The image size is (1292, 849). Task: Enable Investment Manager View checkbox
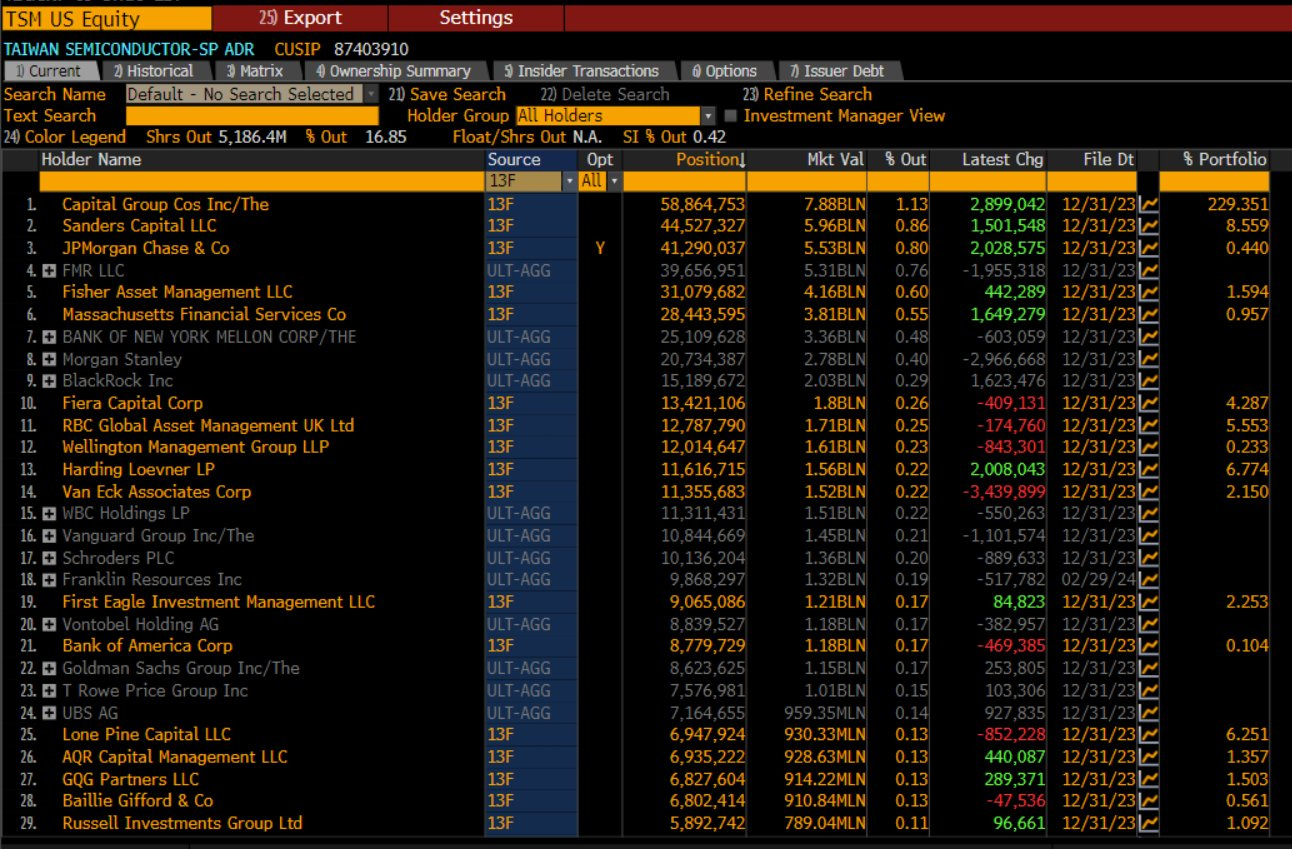[733, 115]
